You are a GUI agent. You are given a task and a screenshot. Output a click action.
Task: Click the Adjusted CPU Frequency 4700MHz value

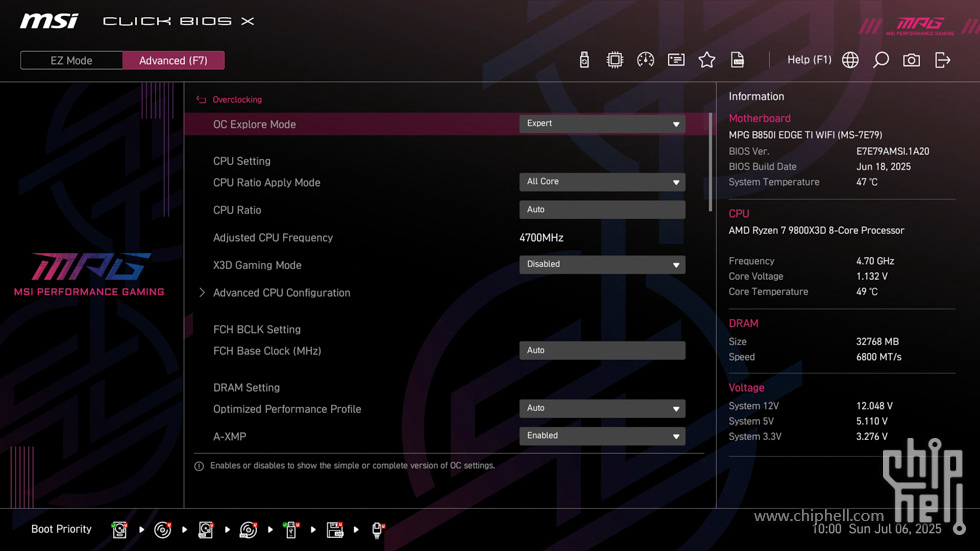[x=541, y=237]
